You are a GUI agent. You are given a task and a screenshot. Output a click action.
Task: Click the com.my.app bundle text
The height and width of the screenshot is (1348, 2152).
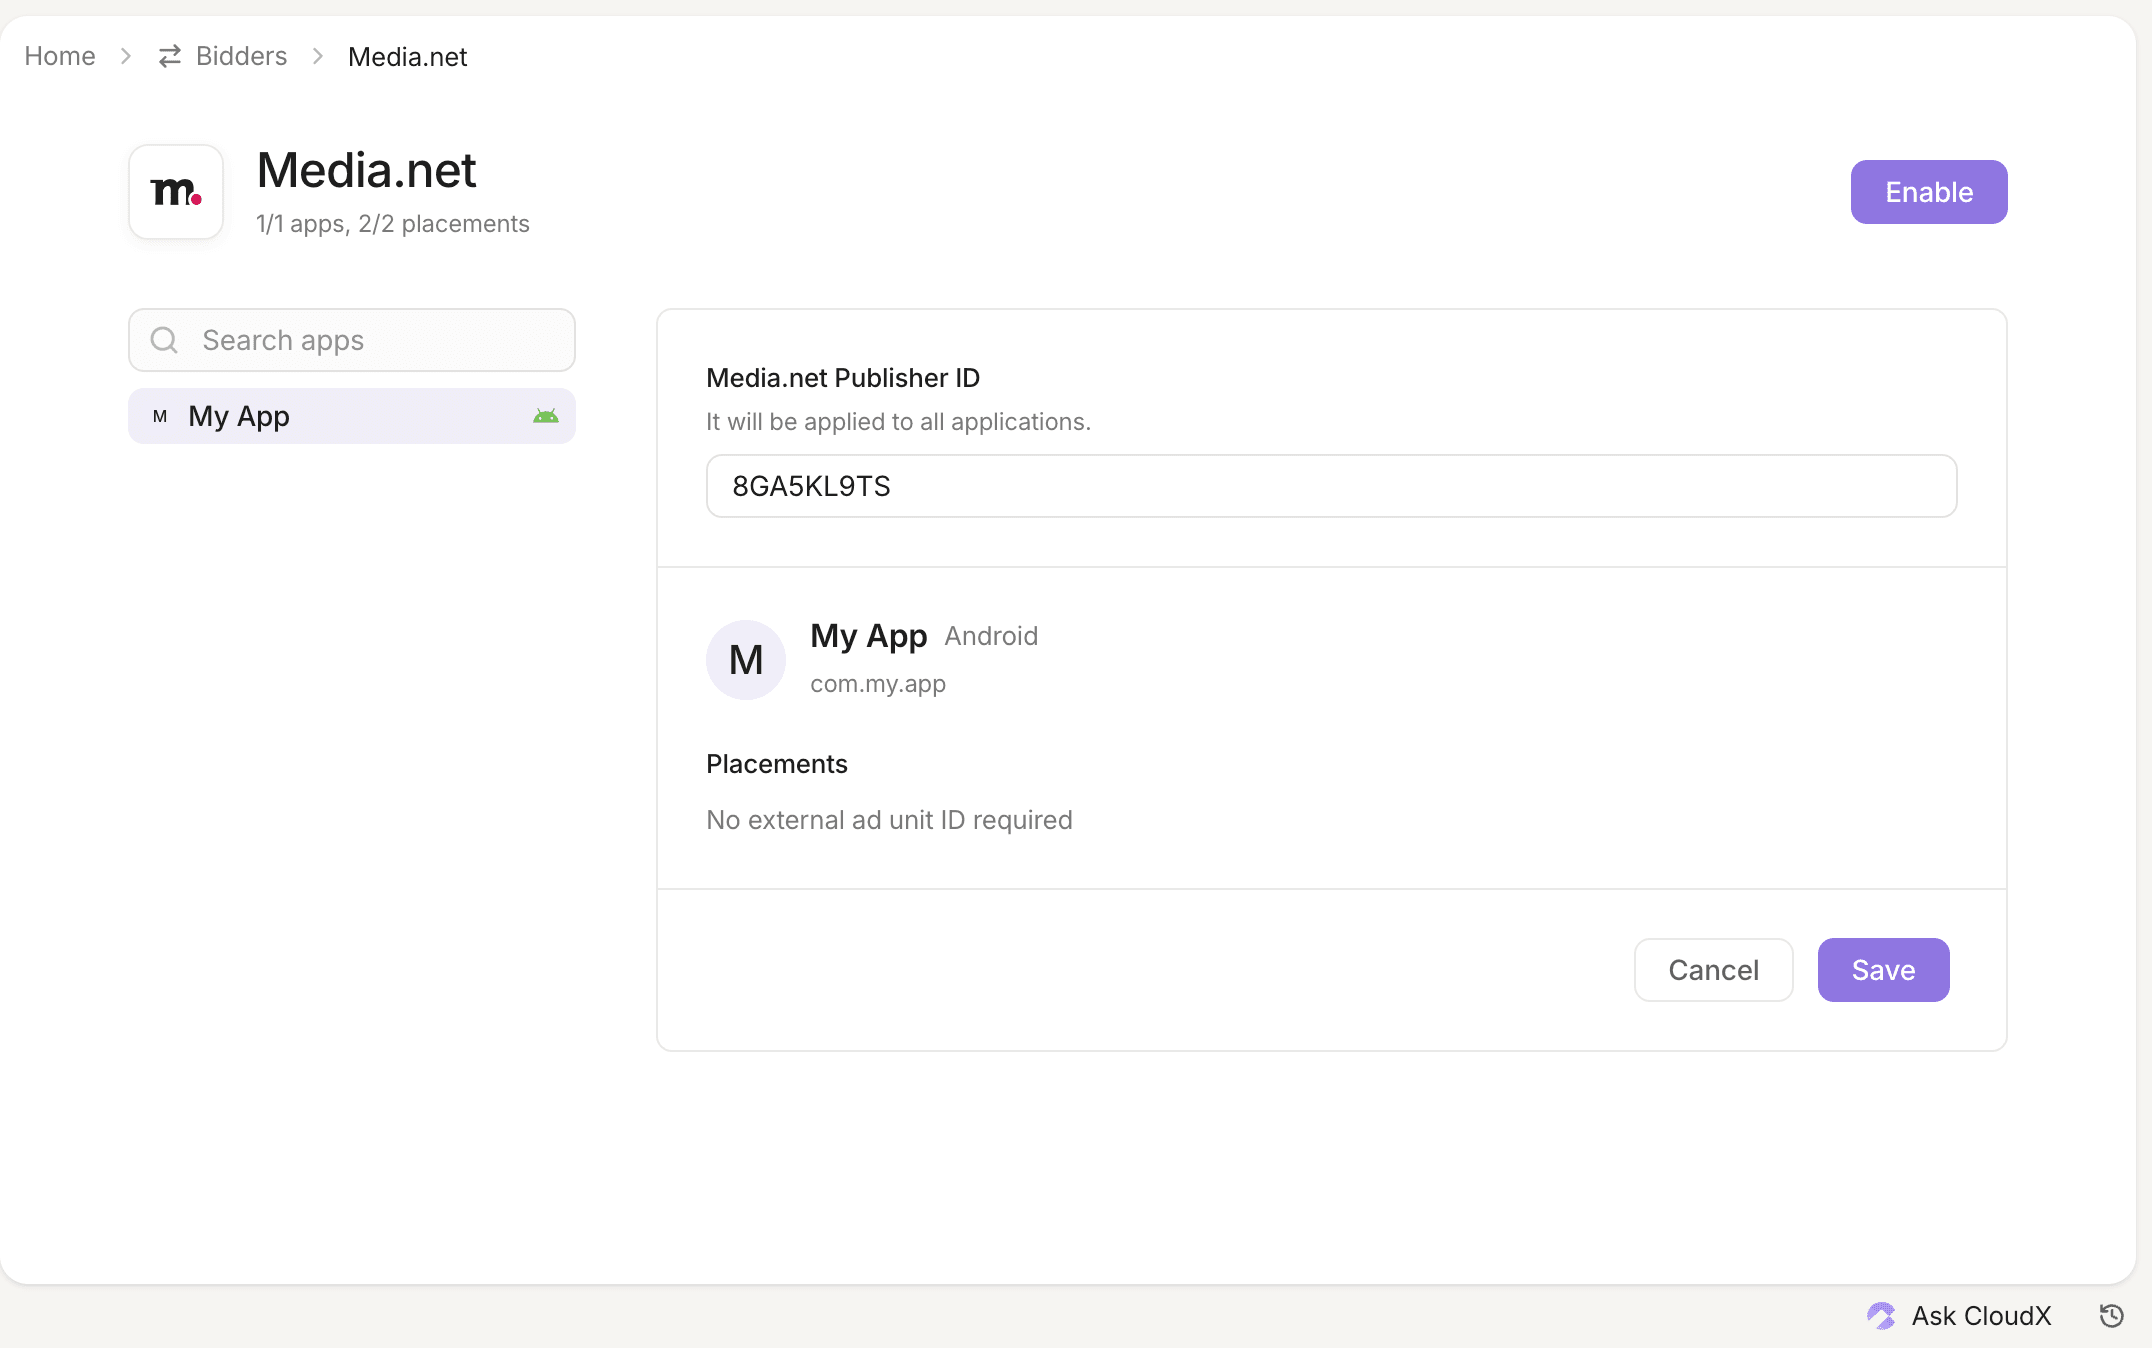coord(878,684)
